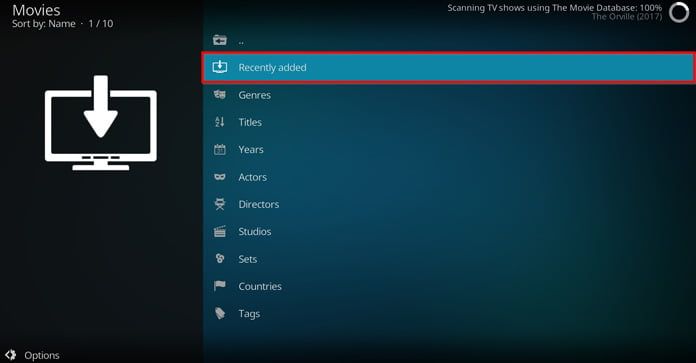This screenshot has width=696, height=363.
Task: Open the Tags category
Action: pos(449,313)
